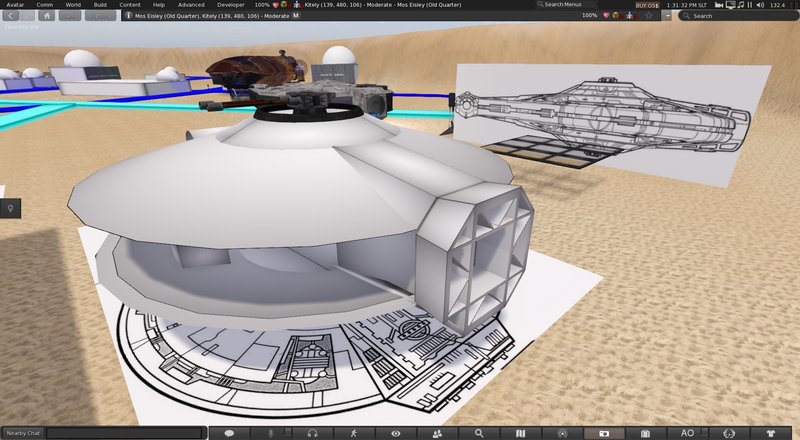Open Mini-map radar icon
This screenshot has width=800, height=440.
coord(562,433)
